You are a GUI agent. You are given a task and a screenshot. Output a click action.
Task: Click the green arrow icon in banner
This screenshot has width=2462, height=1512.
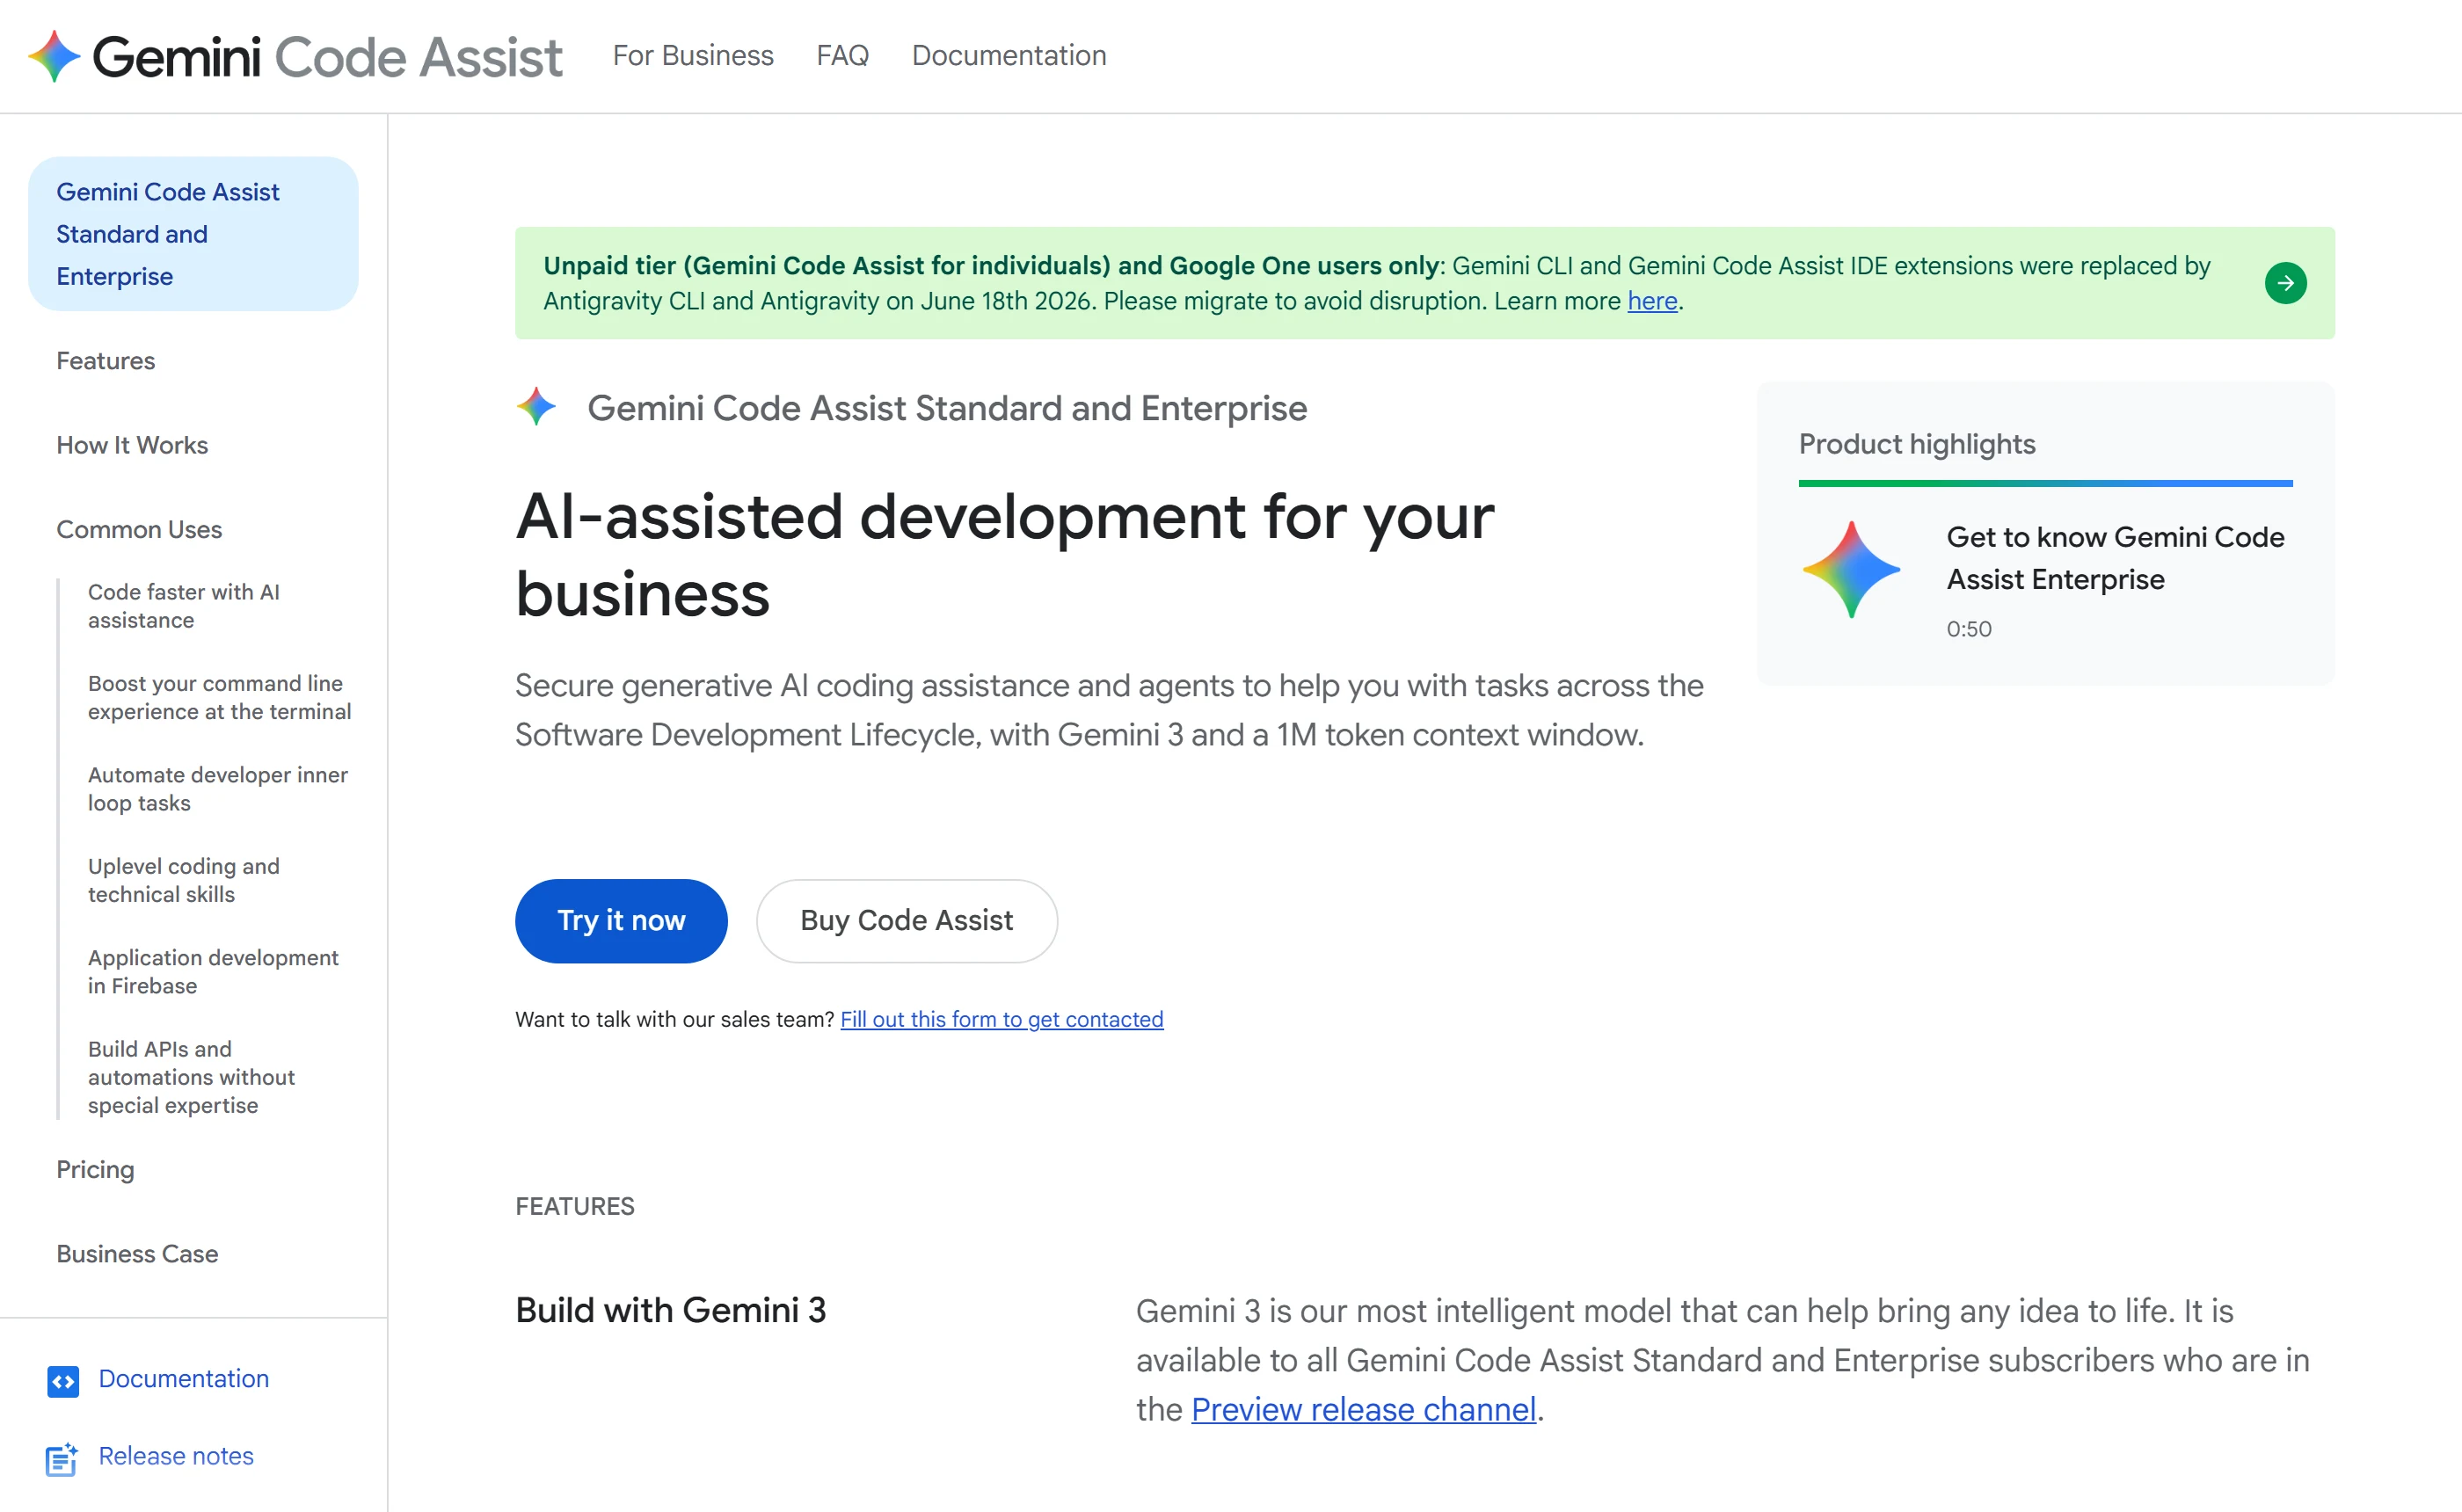2285,283
